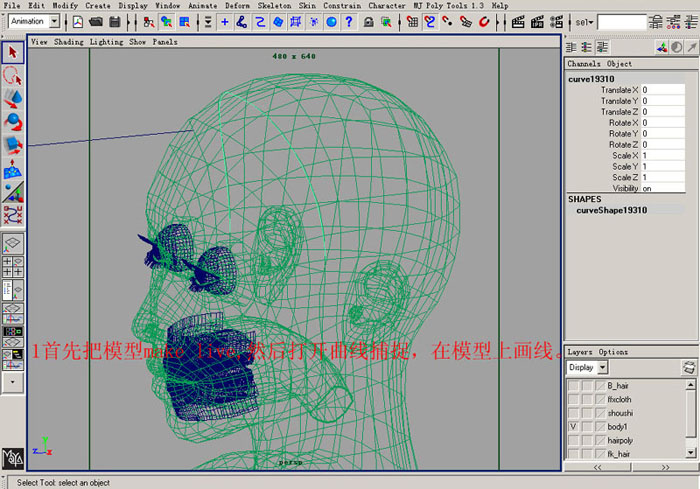Activate the Show Manipulator tool
The height and width of the screenshot is (489, 700).
(12, 192)
